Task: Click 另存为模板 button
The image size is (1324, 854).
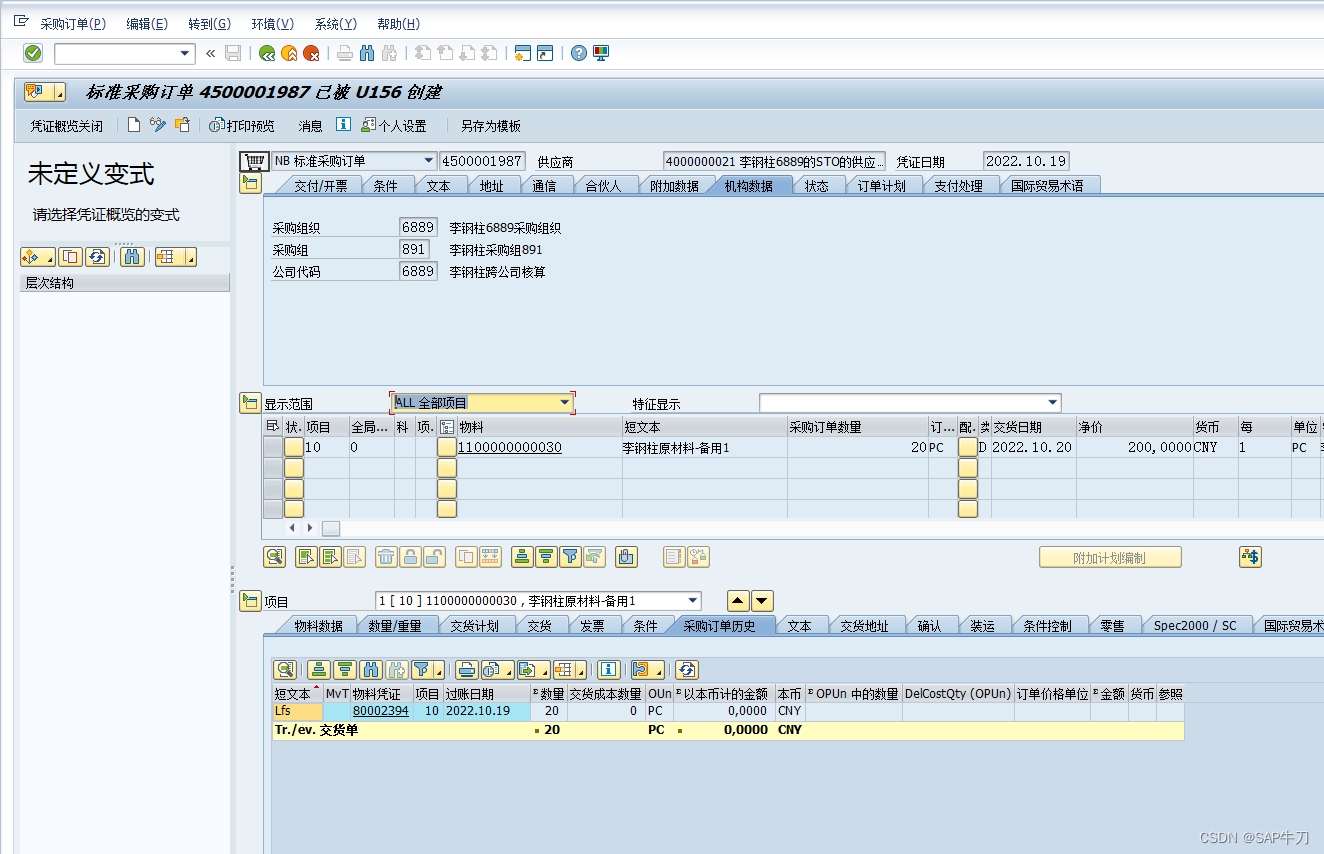Action: 490,126
